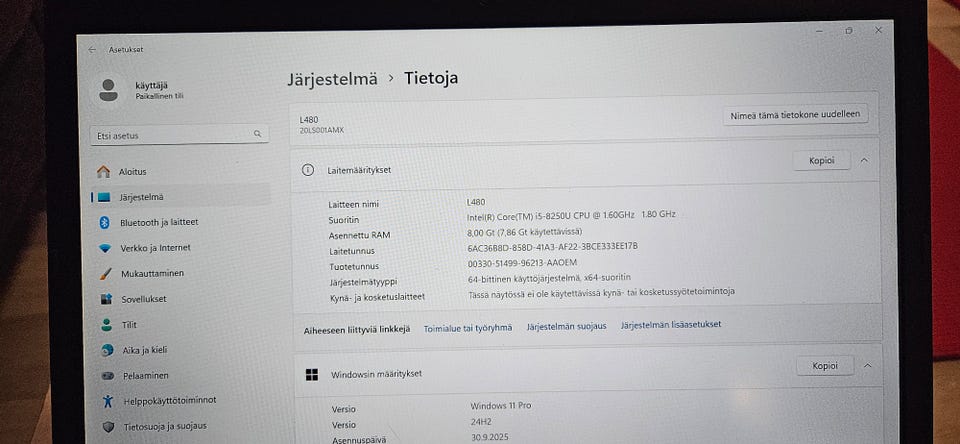Screen dimensions: 960x444
Task: Open the Järjestelmän lisäasetukset link
Action: 671,325
